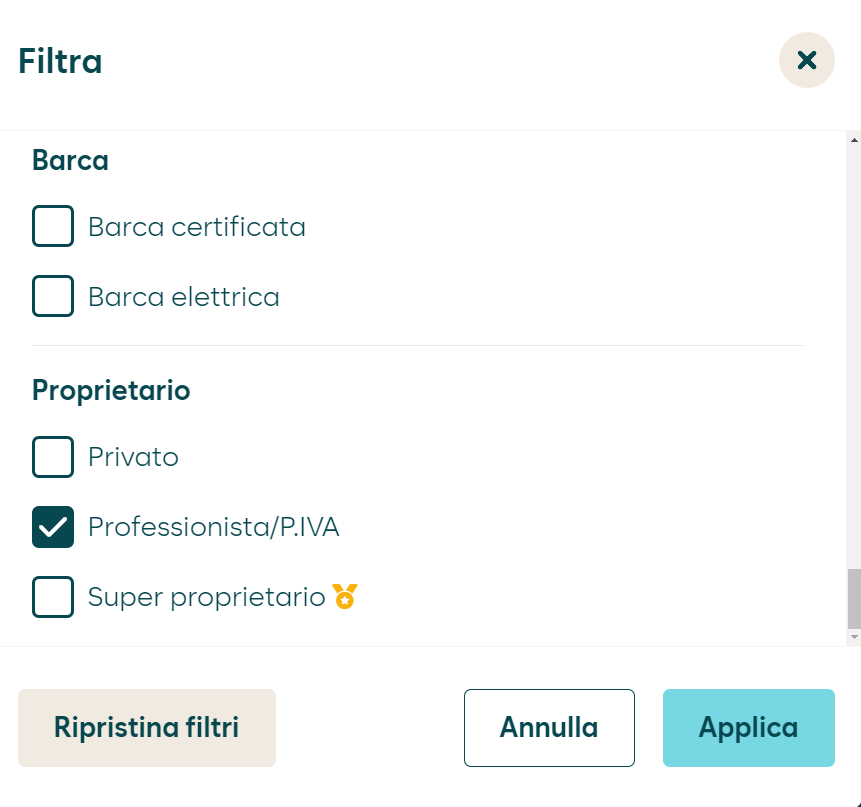Click the empty scrollbar track above the thumb

tap(854, 357)
